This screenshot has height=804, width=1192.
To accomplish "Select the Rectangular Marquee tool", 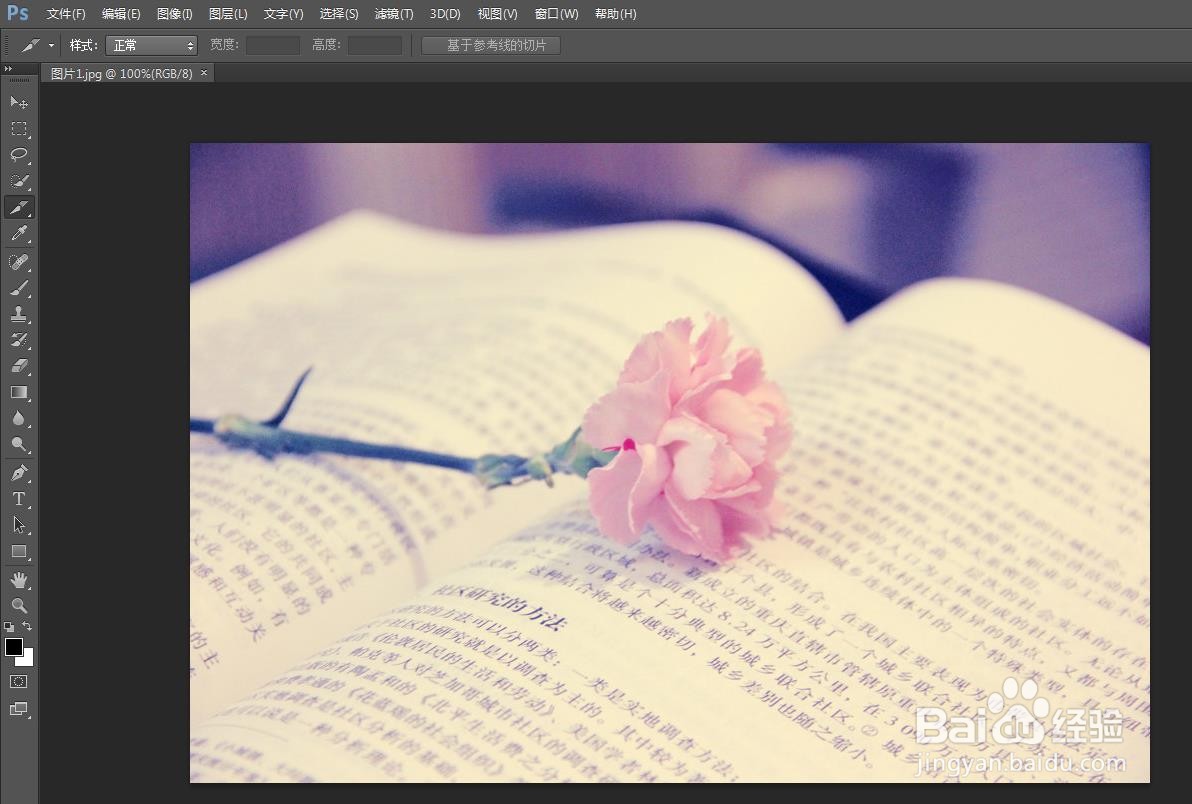I will (x=19, y=128).
